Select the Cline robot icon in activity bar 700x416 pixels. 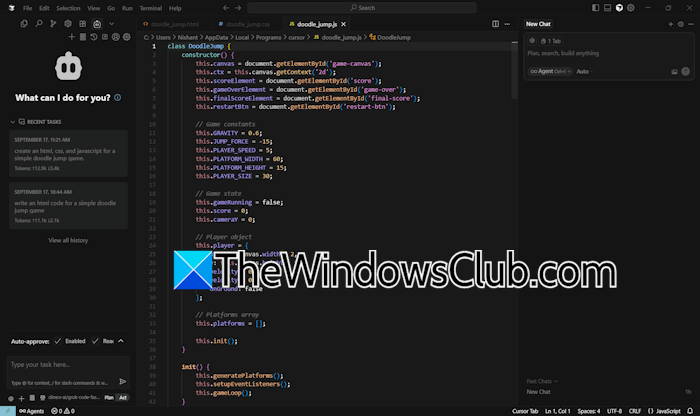click(97, 24)
